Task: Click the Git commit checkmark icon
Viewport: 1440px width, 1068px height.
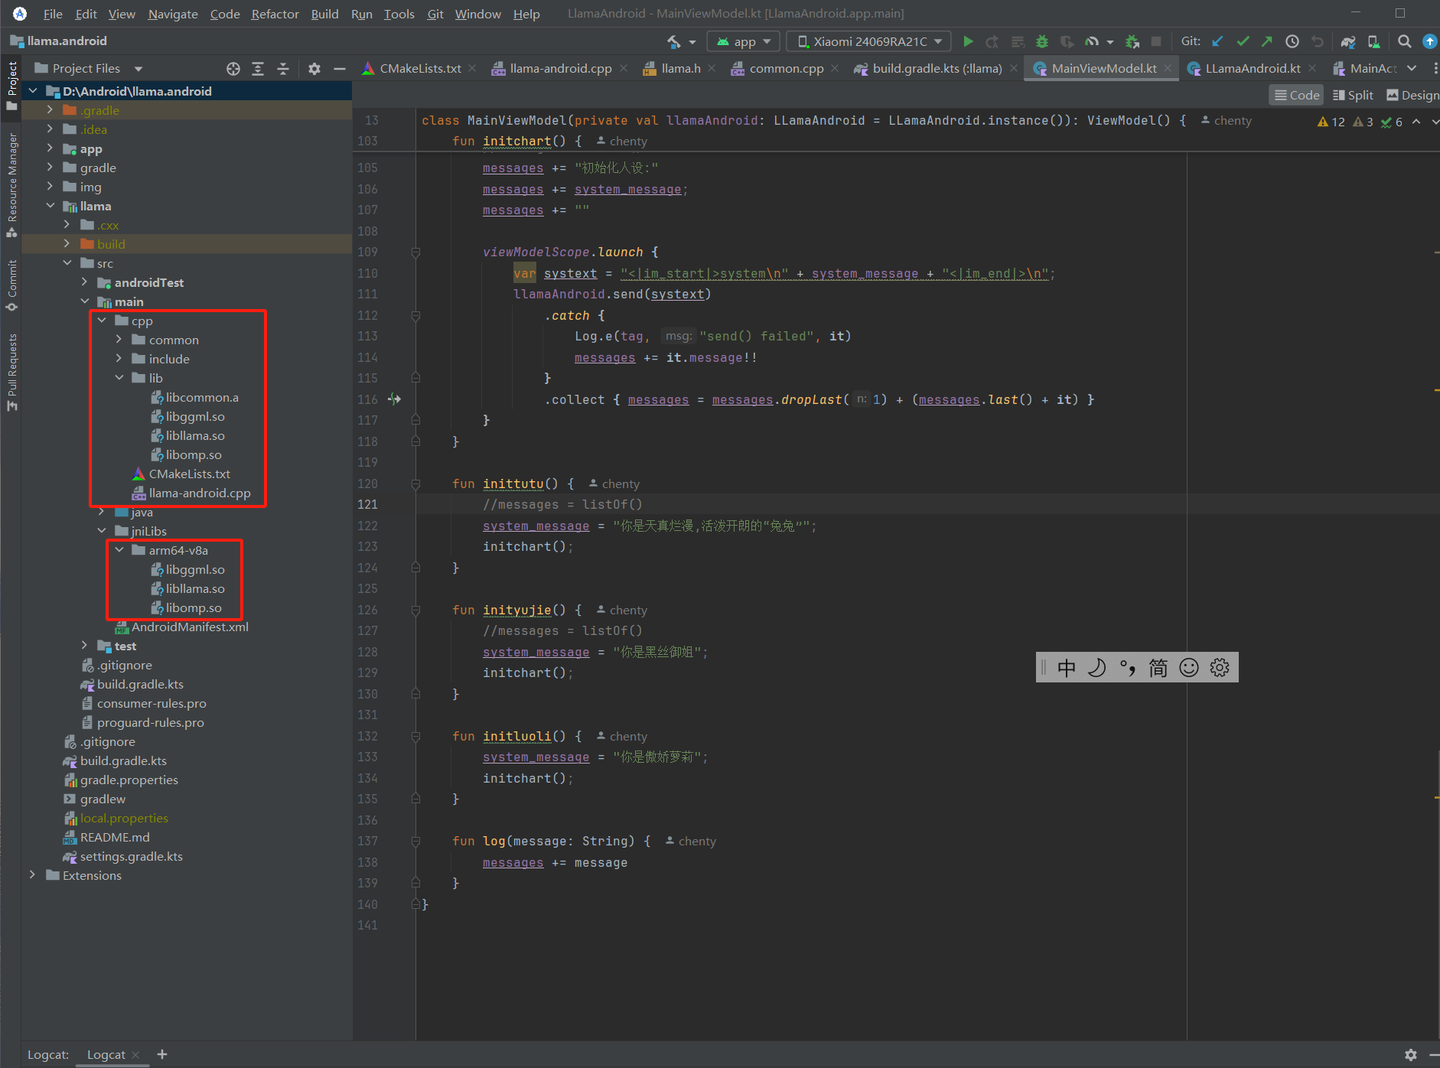Action: pyautogui.click(x=1242, y=41)
